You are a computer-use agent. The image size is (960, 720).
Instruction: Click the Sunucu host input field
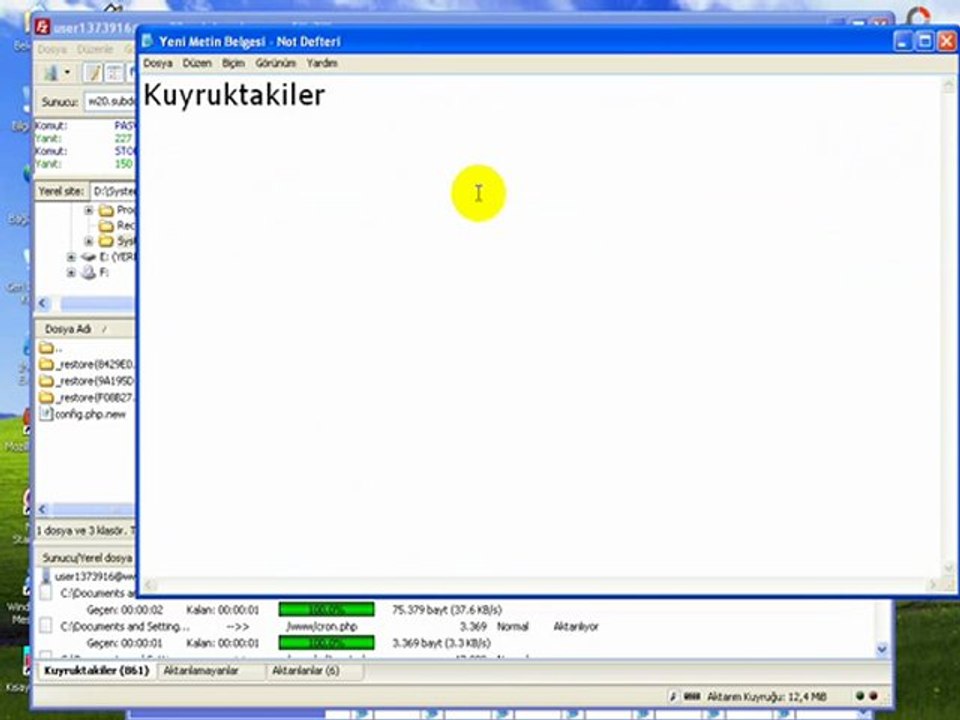click(x=110, y=102)
